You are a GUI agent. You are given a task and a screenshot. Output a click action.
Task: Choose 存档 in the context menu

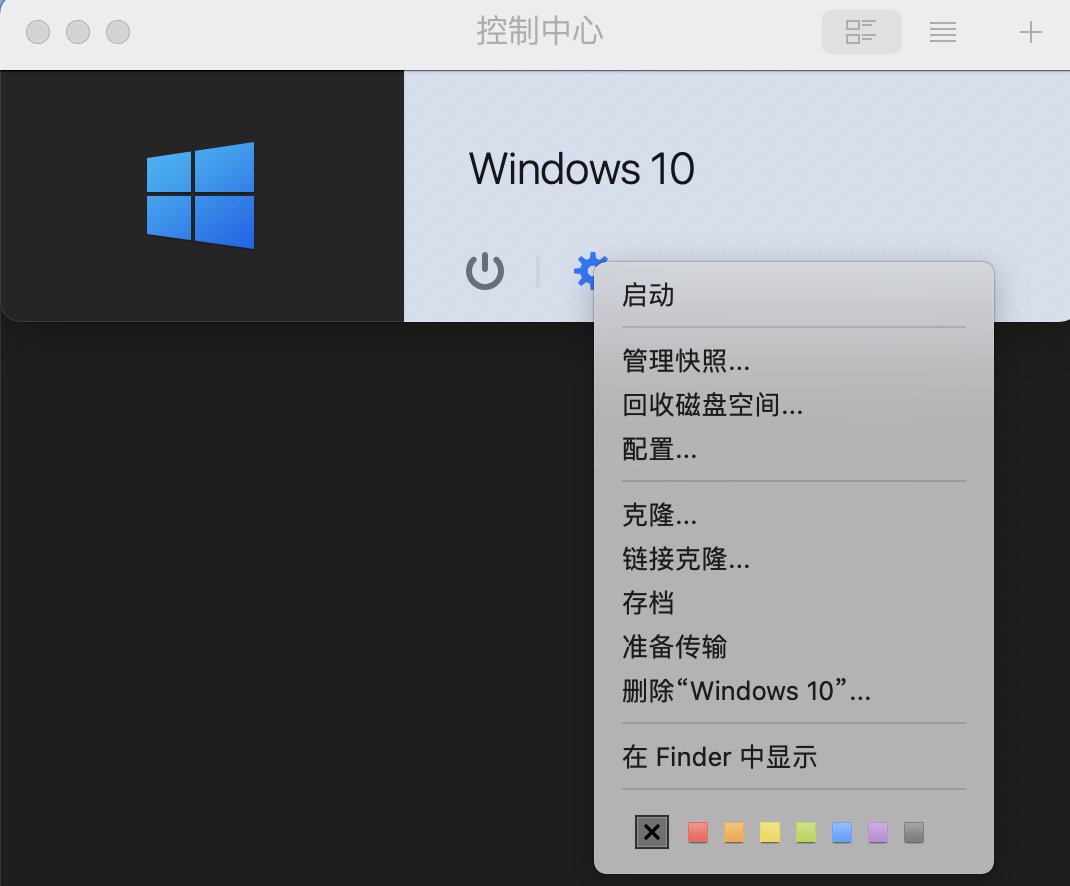794,603
